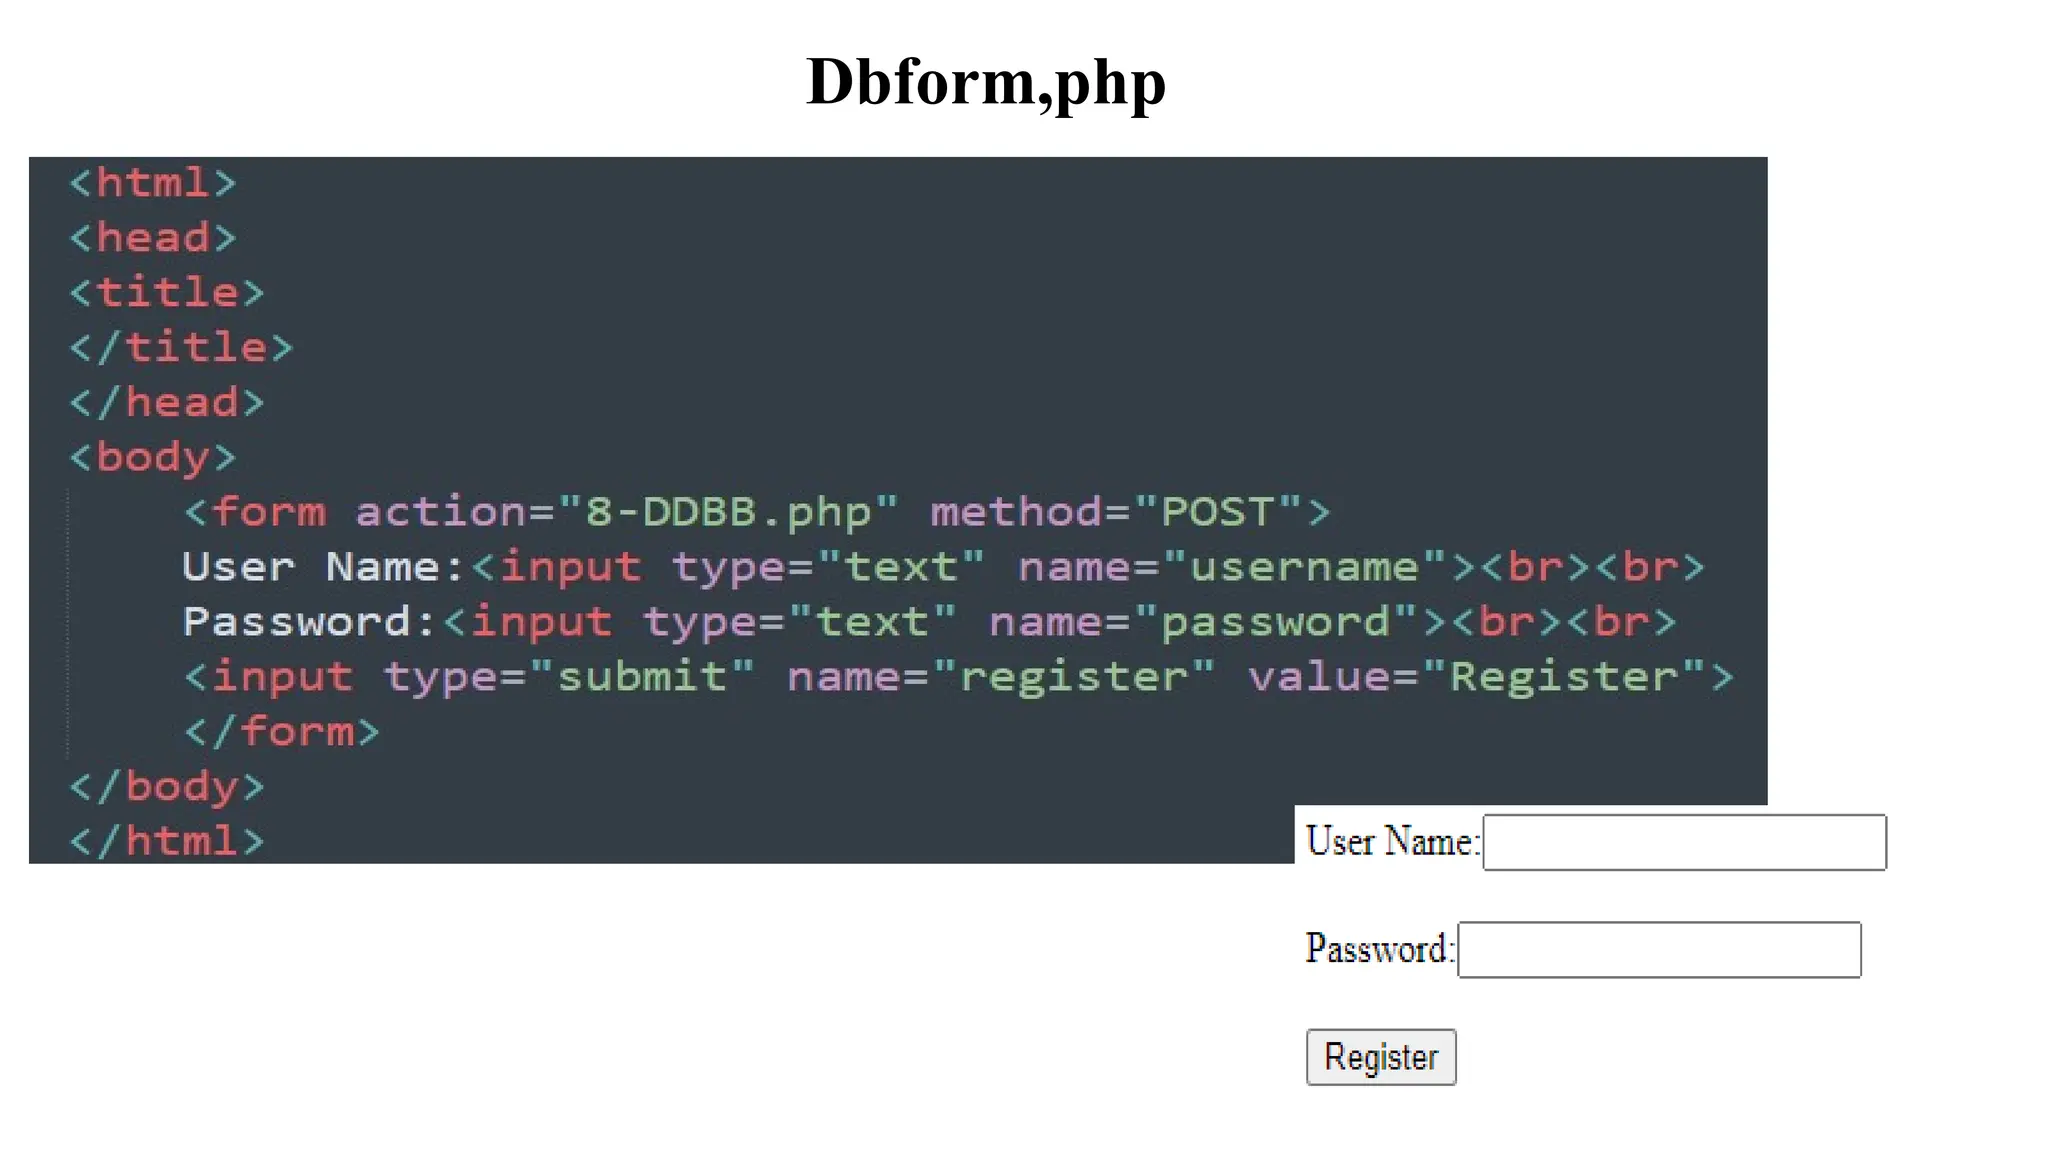The image size is (2048, 1152).
Task: Click the closing </body> tag line
Action: (166, 787)
